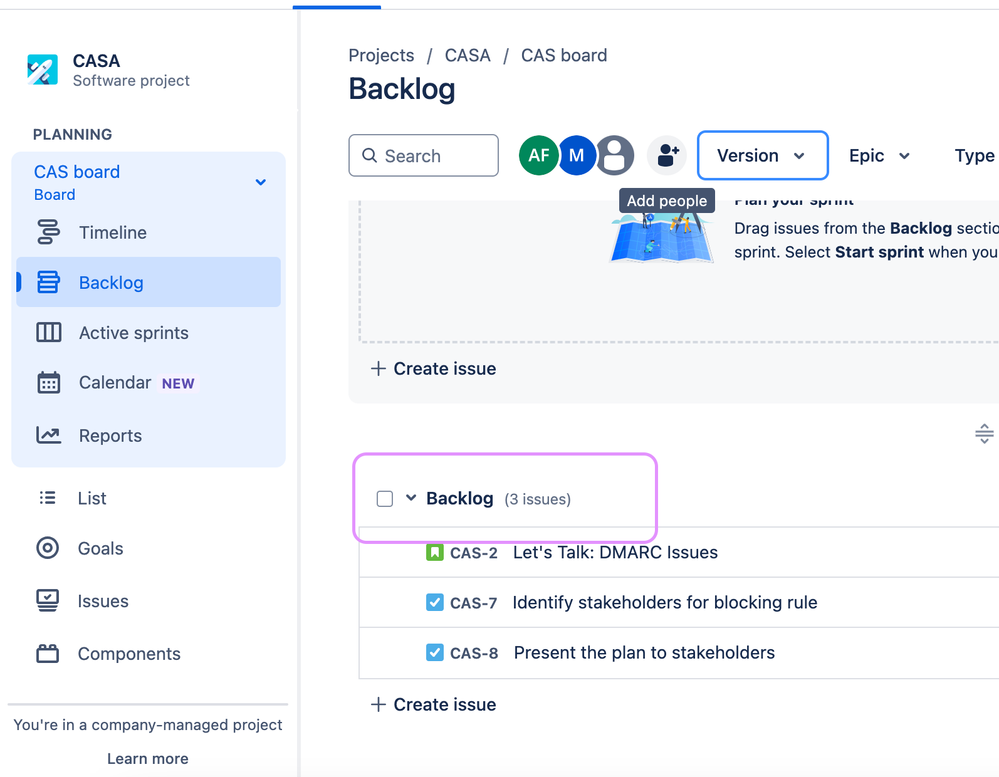
Task: Click plus icon of Create issue under backlog
Action: (378, 704)
